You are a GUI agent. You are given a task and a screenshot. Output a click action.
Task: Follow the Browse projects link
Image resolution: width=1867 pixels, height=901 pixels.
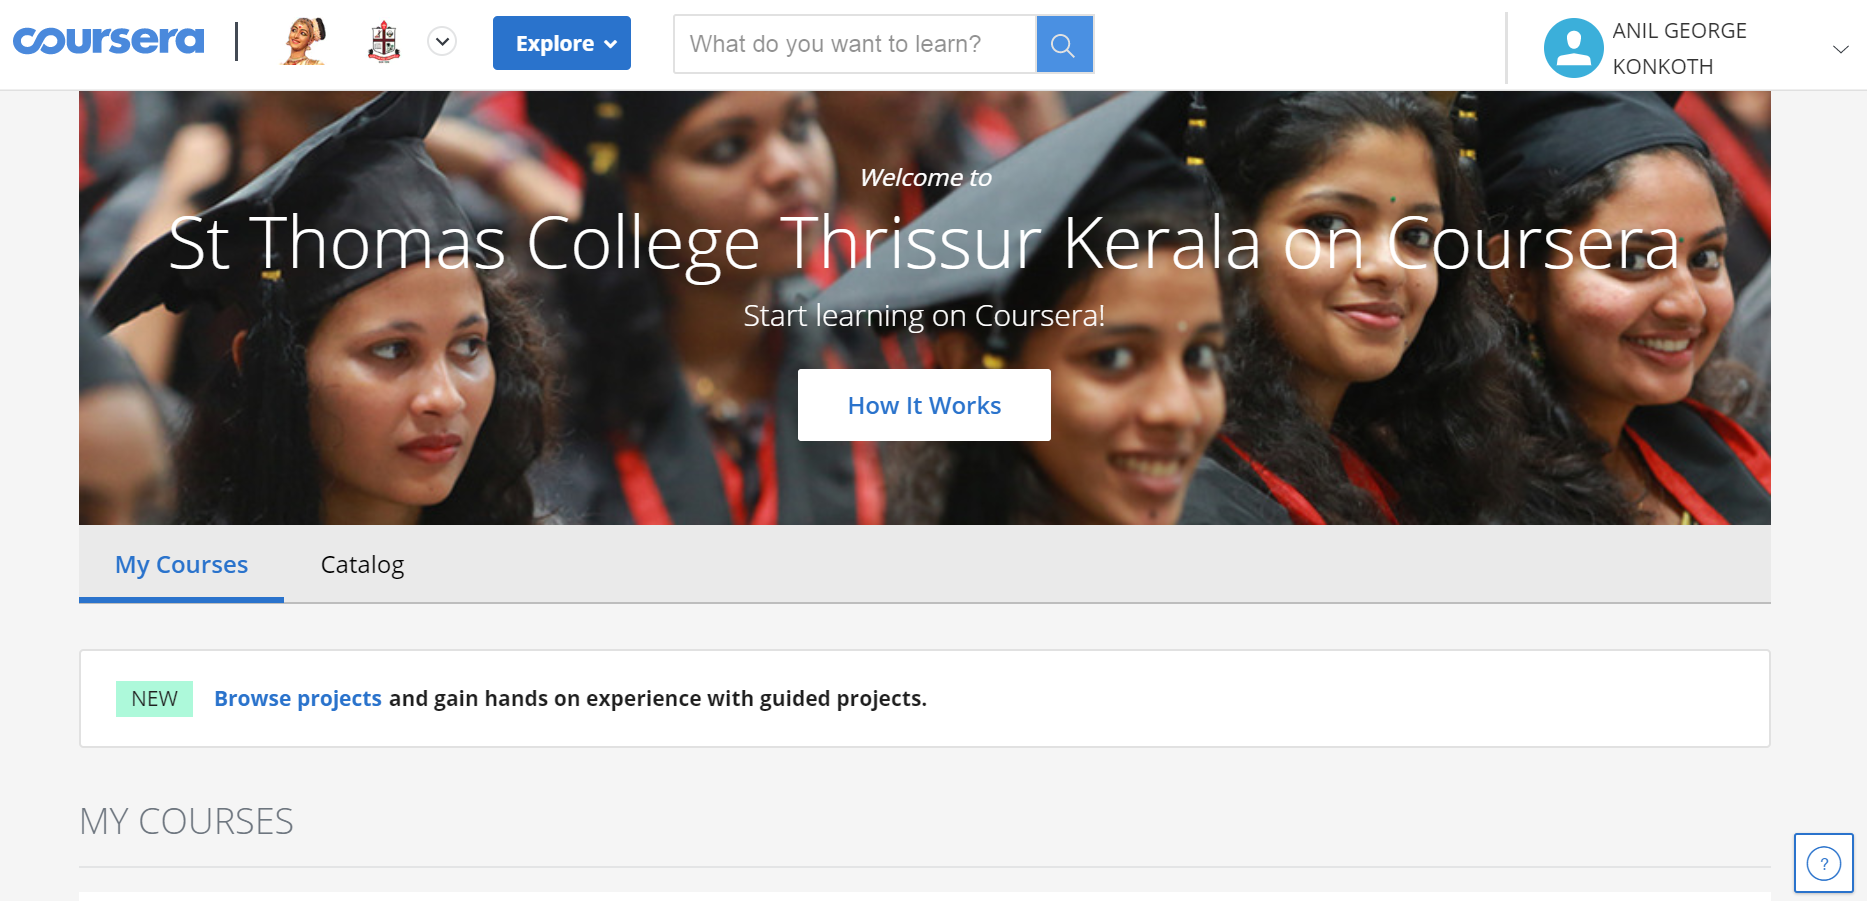298,698
